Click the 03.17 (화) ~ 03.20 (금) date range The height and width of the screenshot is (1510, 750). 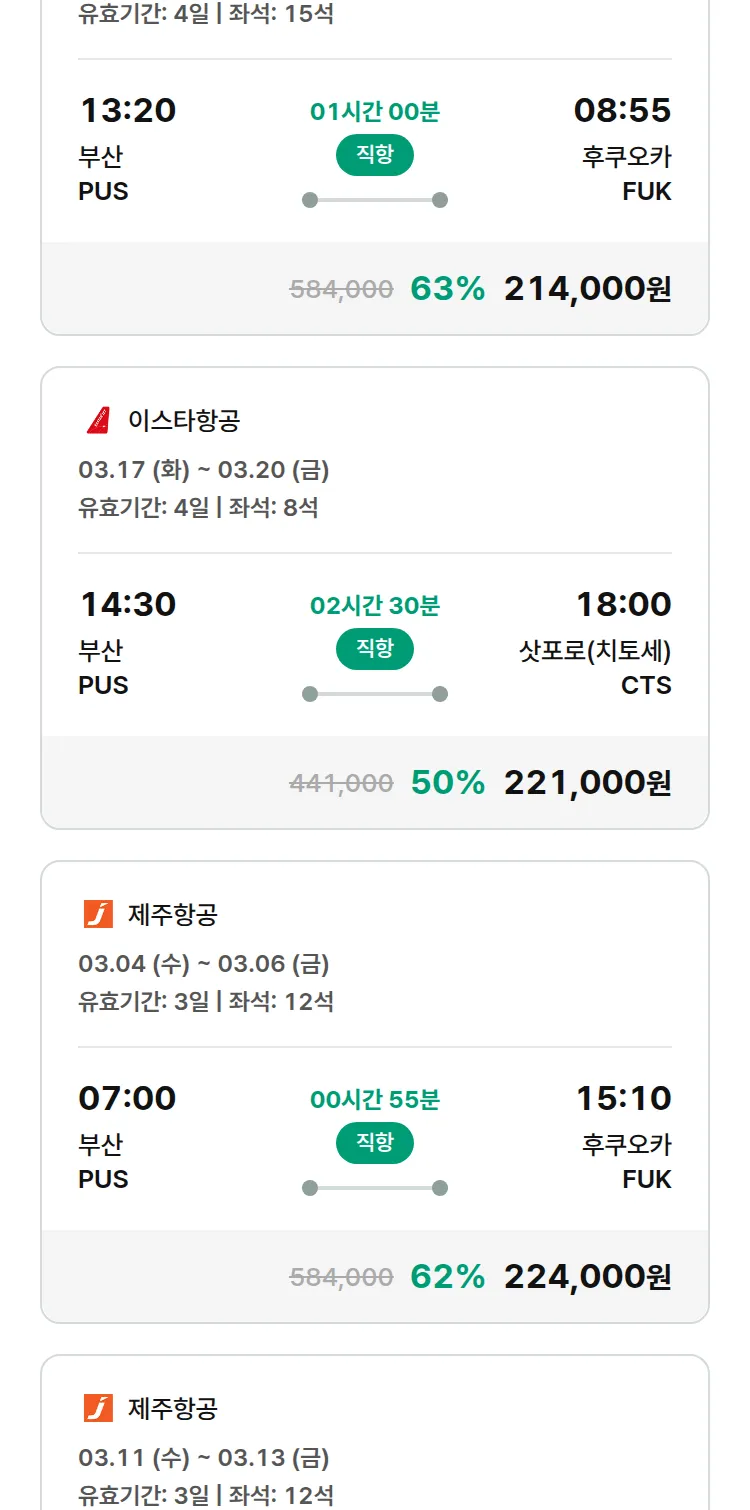[x=204, y=470]
